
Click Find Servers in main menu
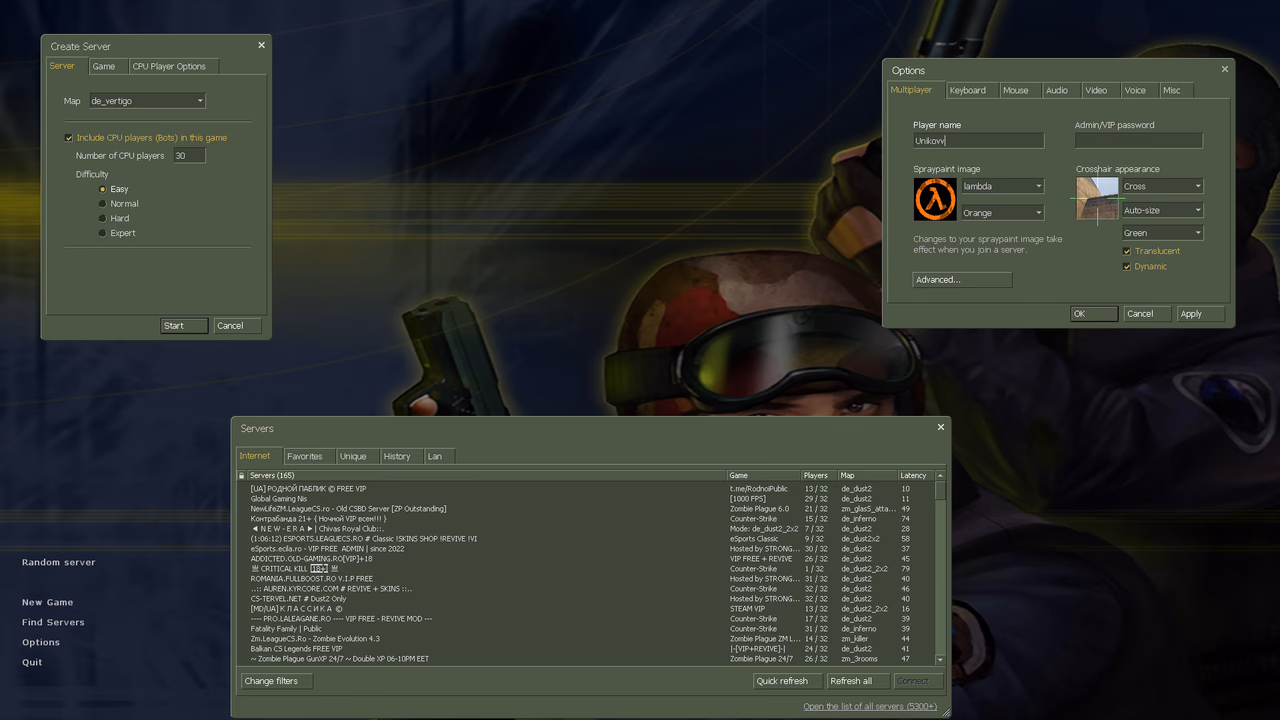pos(53,623)
